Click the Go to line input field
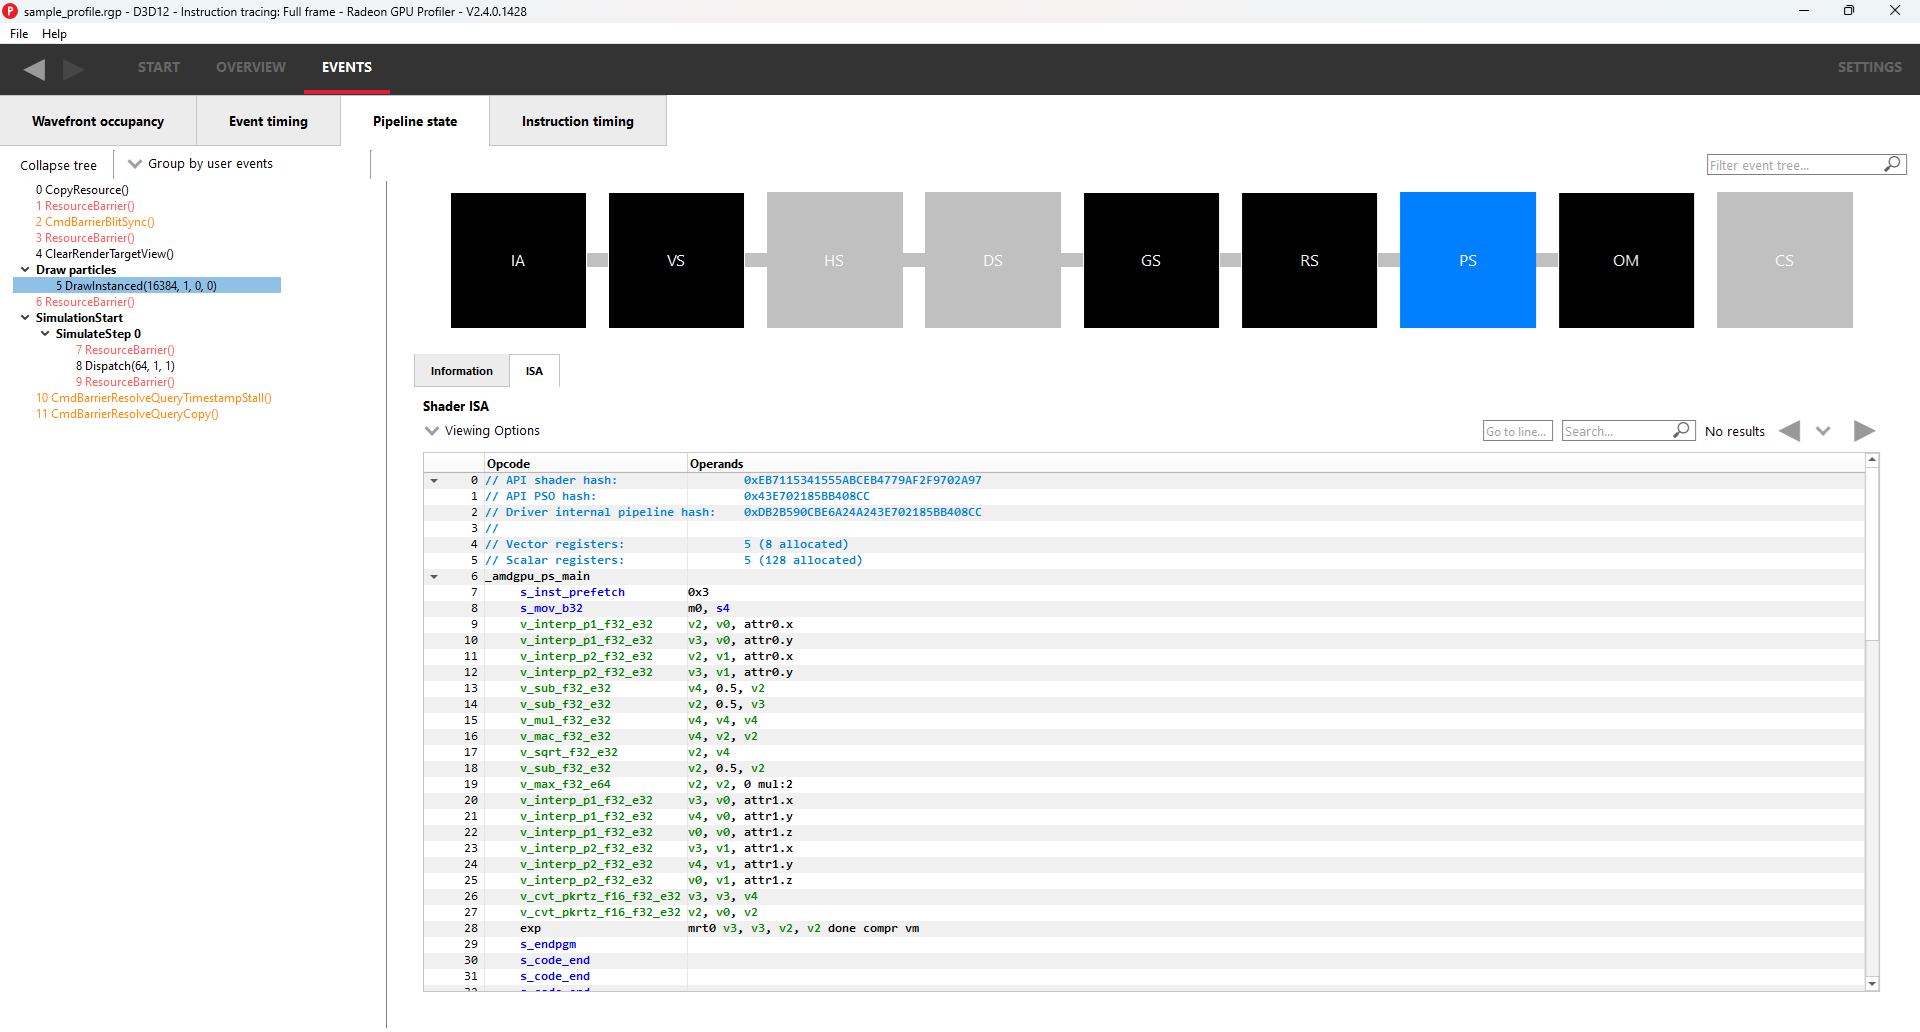Screen dimensions: 1920x1032 point(1516,431)
